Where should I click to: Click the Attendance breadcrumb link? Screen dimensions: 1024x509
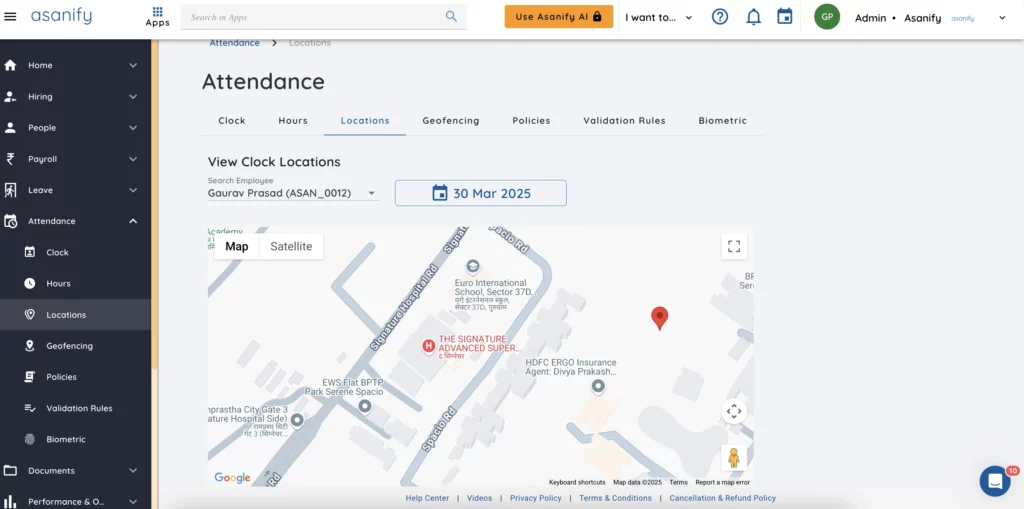click(234, 43)
